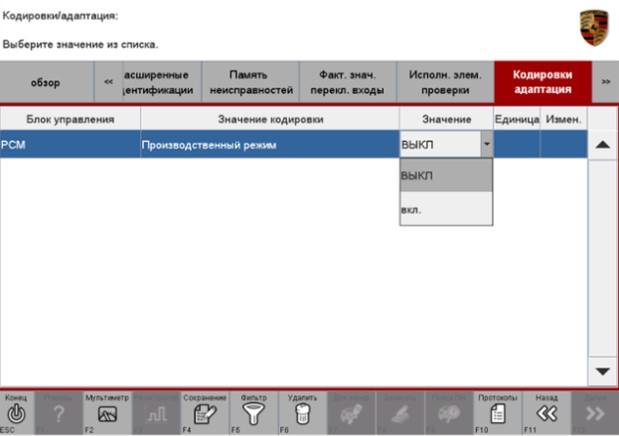Collapse the Значение combo box arrow
The image size is (619, 436).
click(486, 145)
